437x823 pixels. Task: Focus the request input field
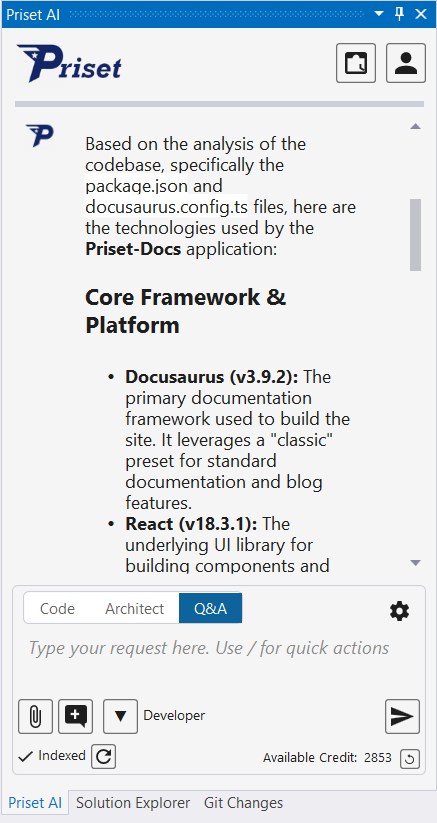(219, 660)
